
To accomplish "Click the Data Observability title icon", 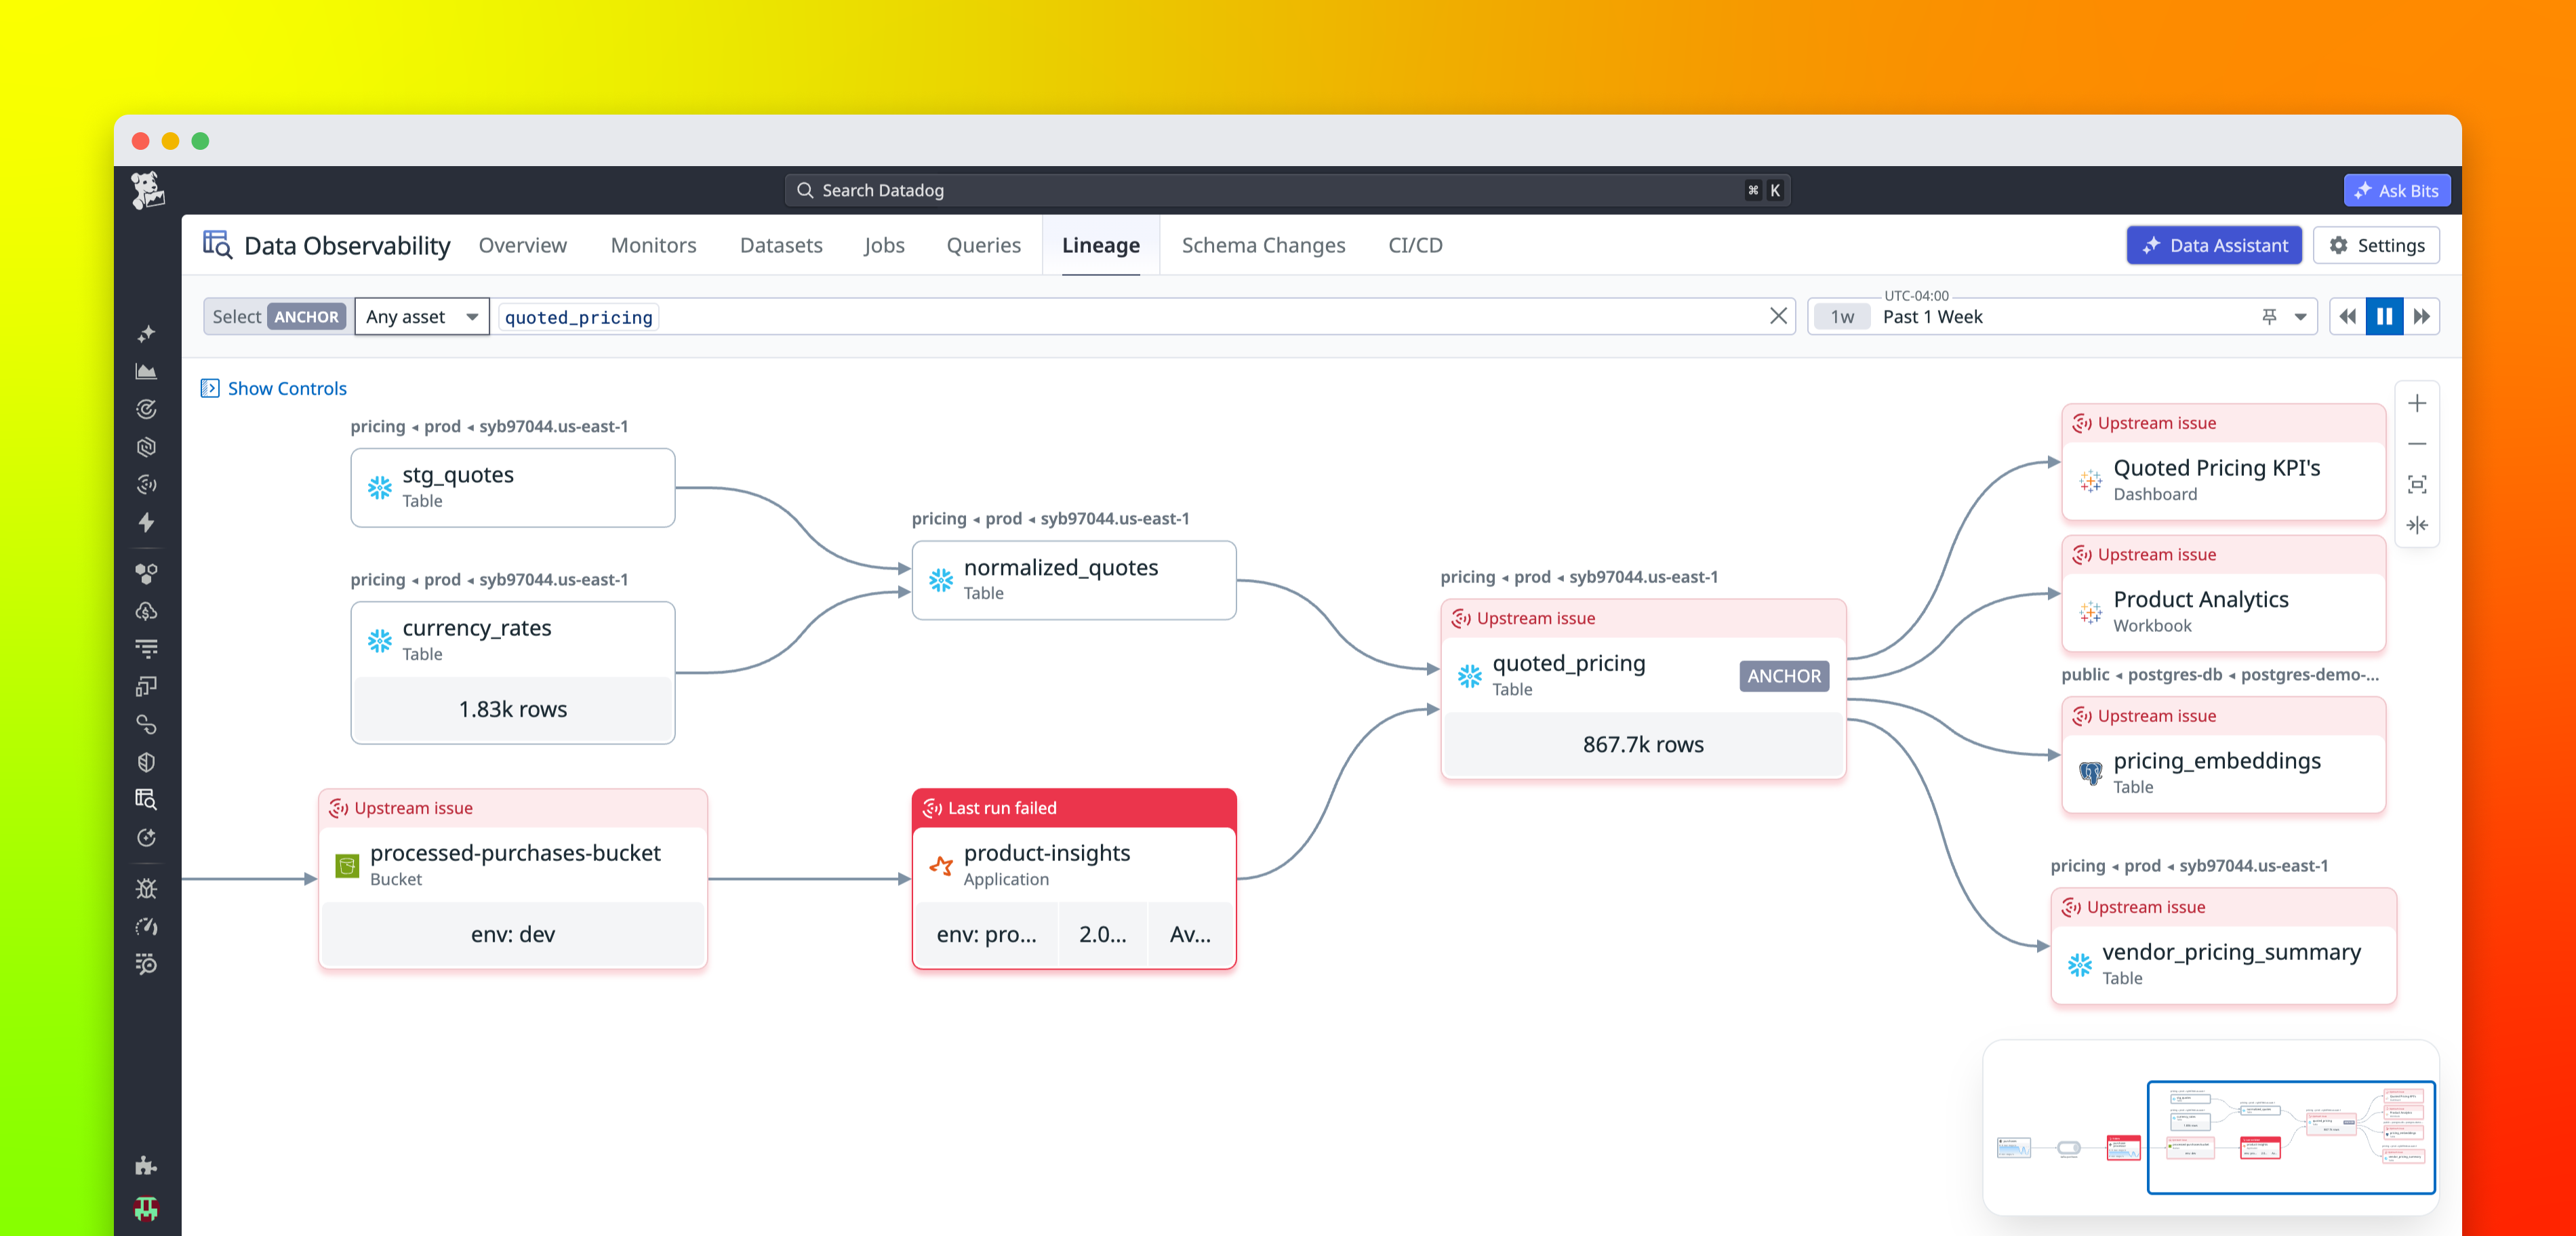I will [217, 245].
